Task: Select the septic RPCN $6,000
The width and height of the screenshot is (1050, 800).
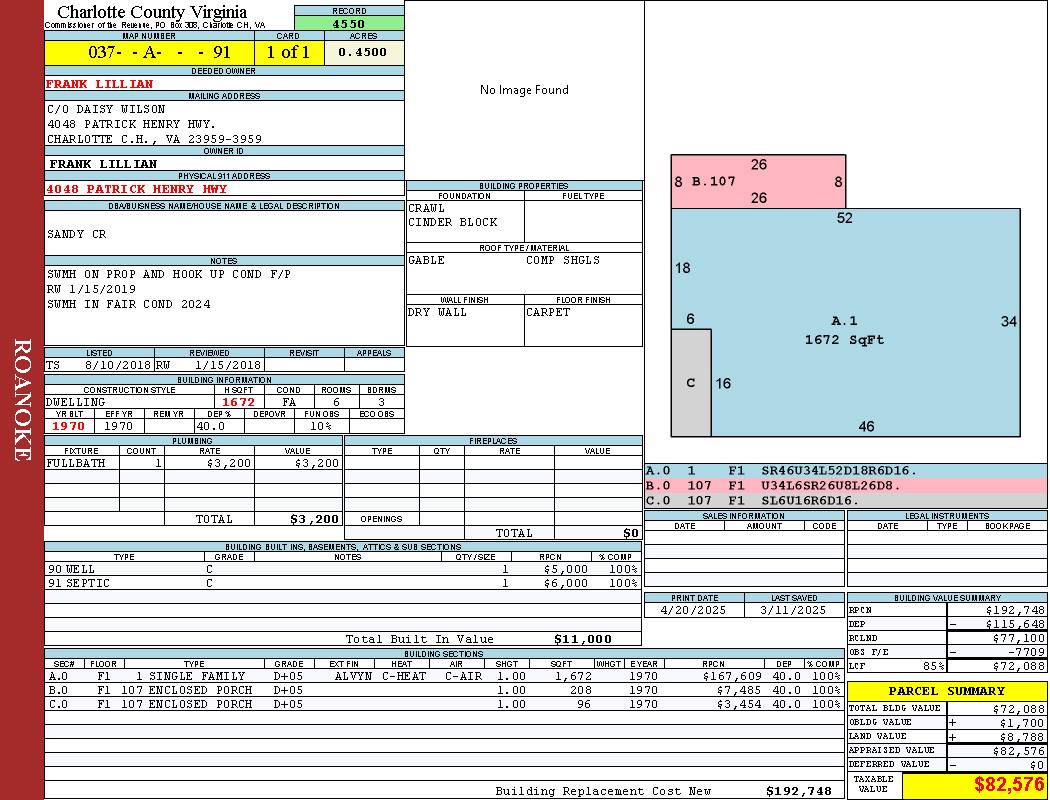Action: (x=566, y=584)
